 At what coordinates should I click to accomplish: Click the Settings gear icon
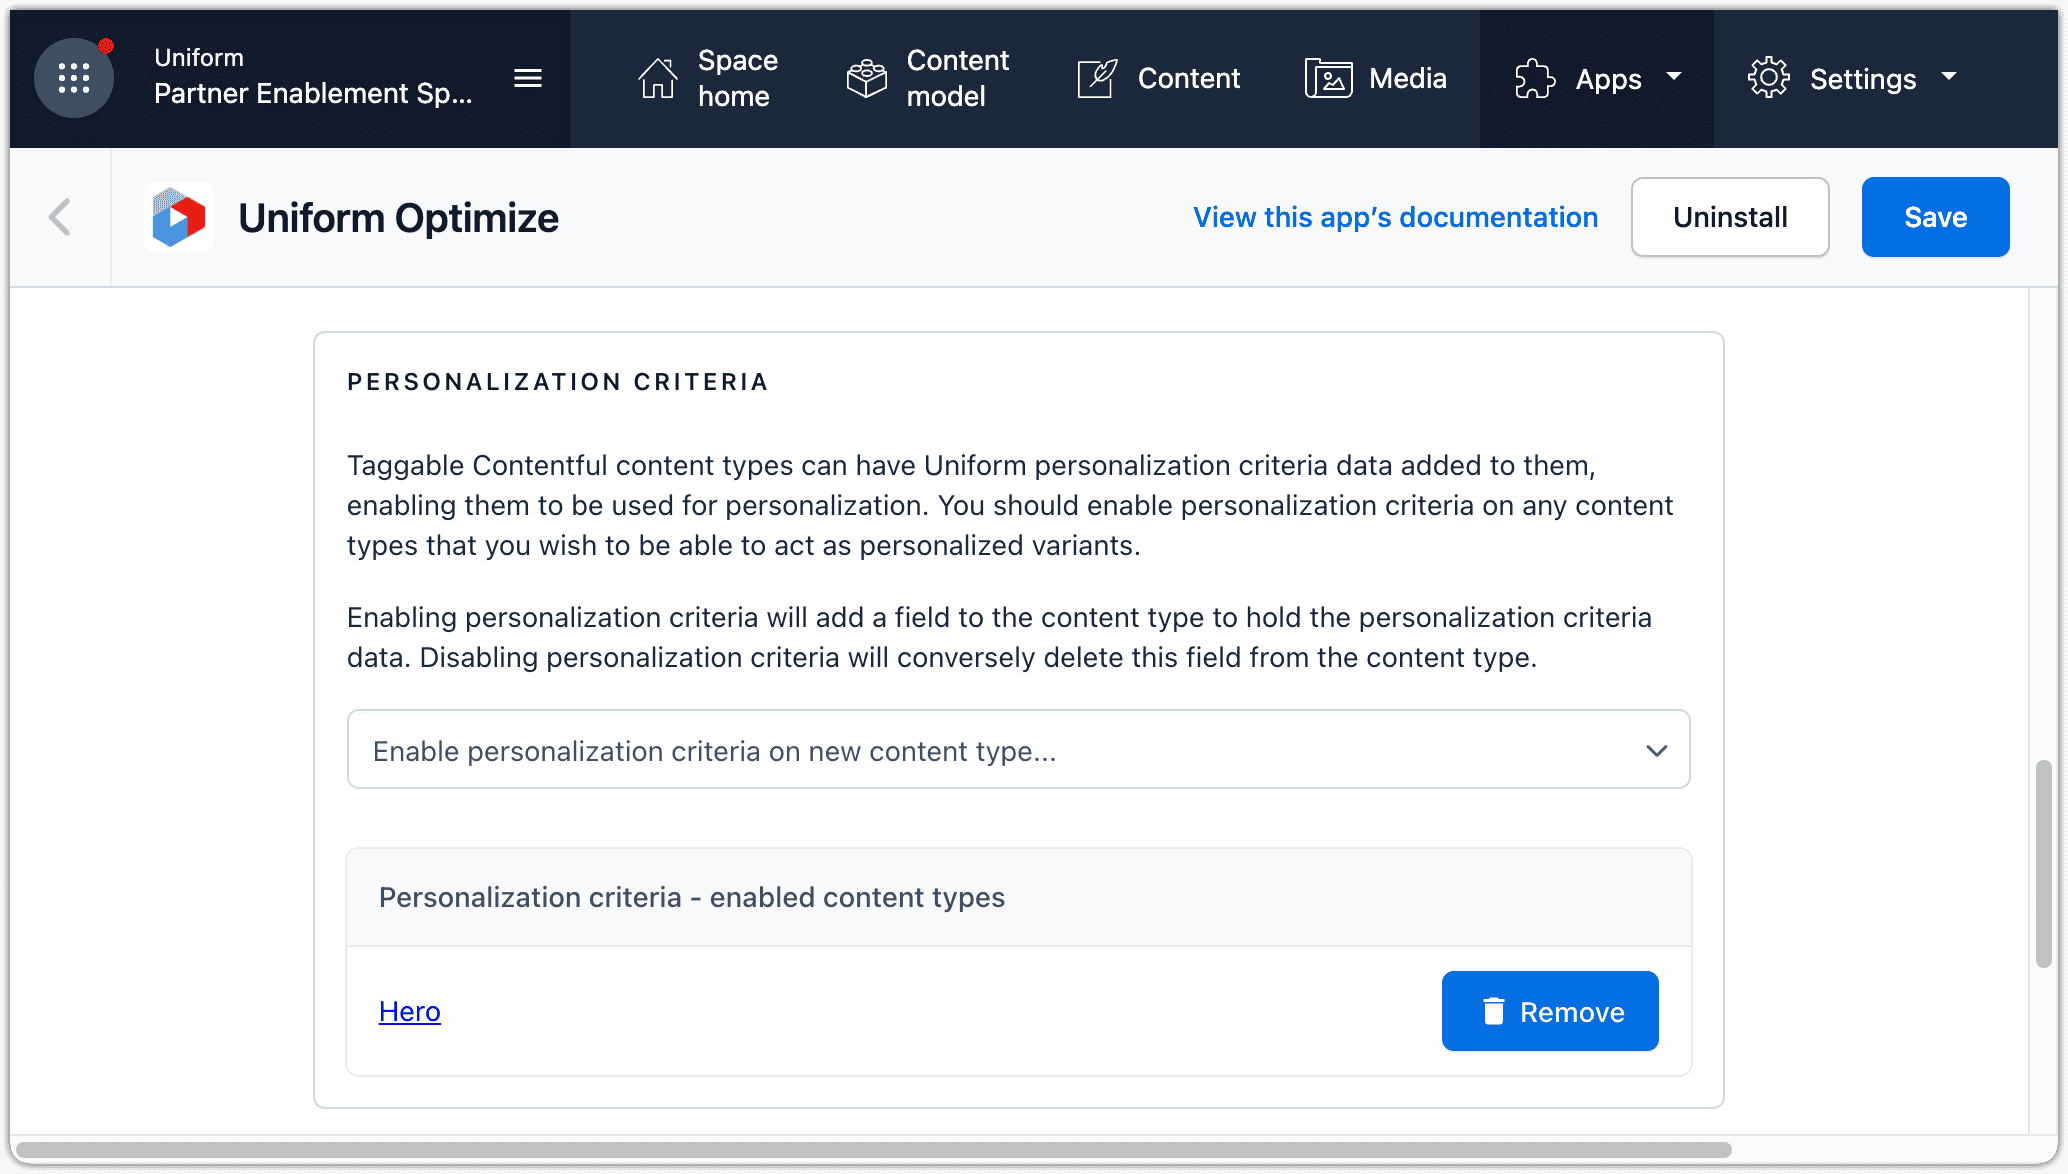(x=1768, y=78)
